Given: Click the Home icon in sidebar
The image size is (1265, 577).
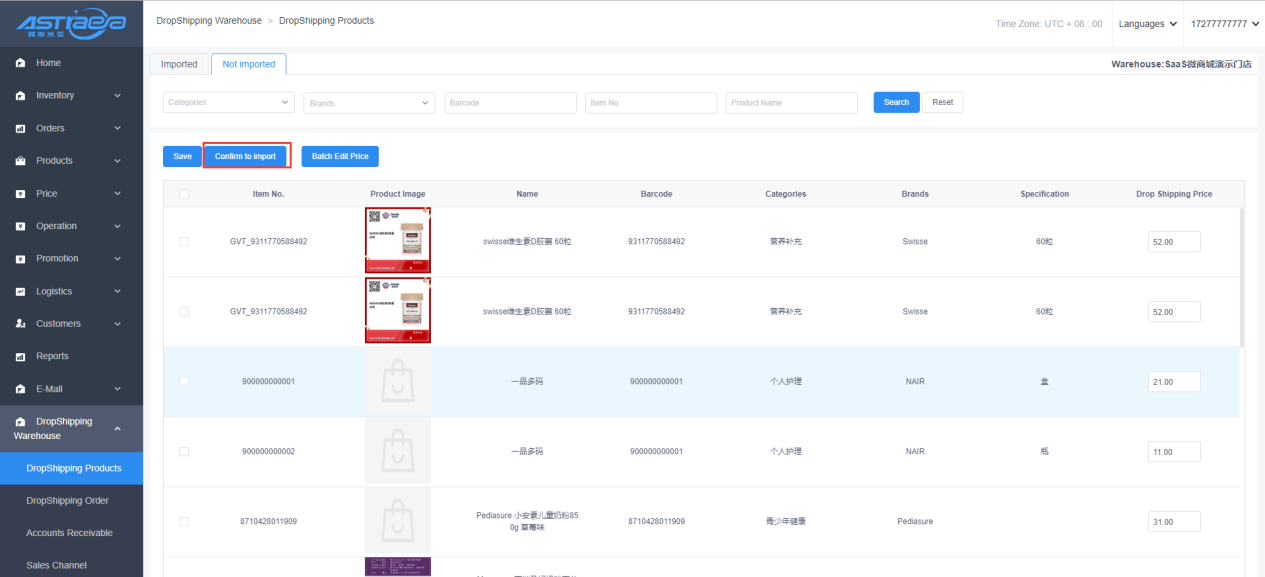Looking at the screenshot, I should coord(20,63).
